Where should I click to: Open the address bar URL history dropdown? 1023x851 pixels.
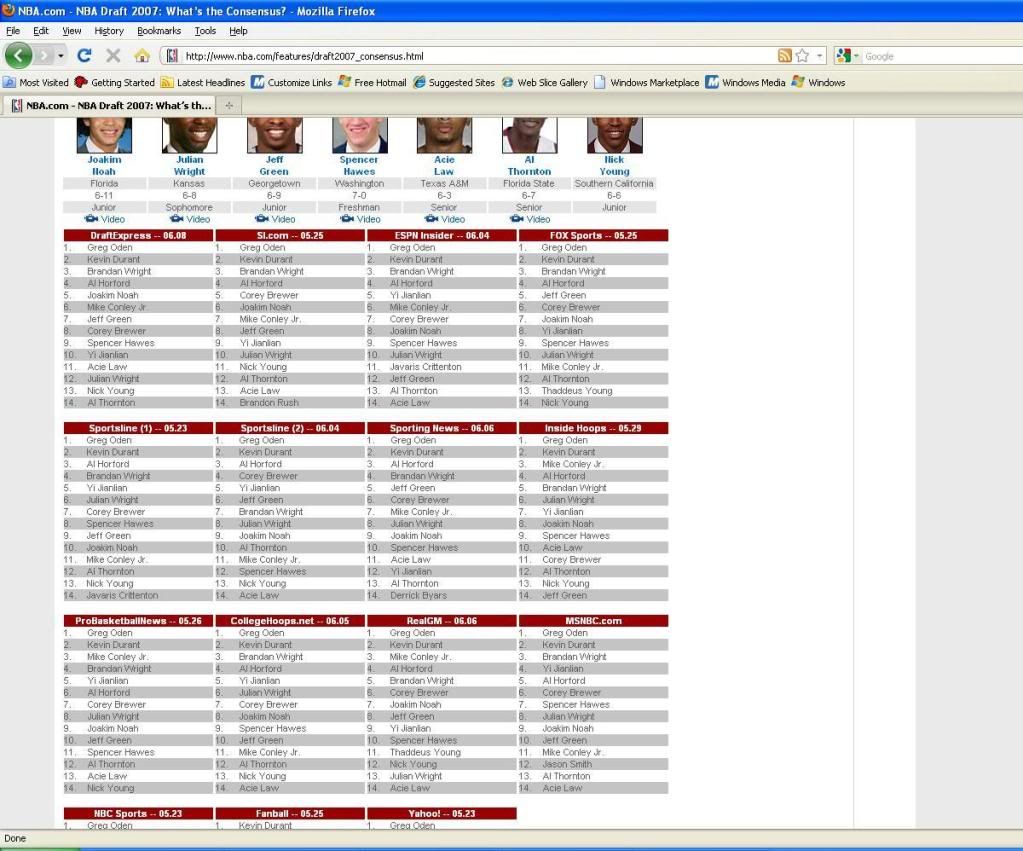(x=819, y=56)
